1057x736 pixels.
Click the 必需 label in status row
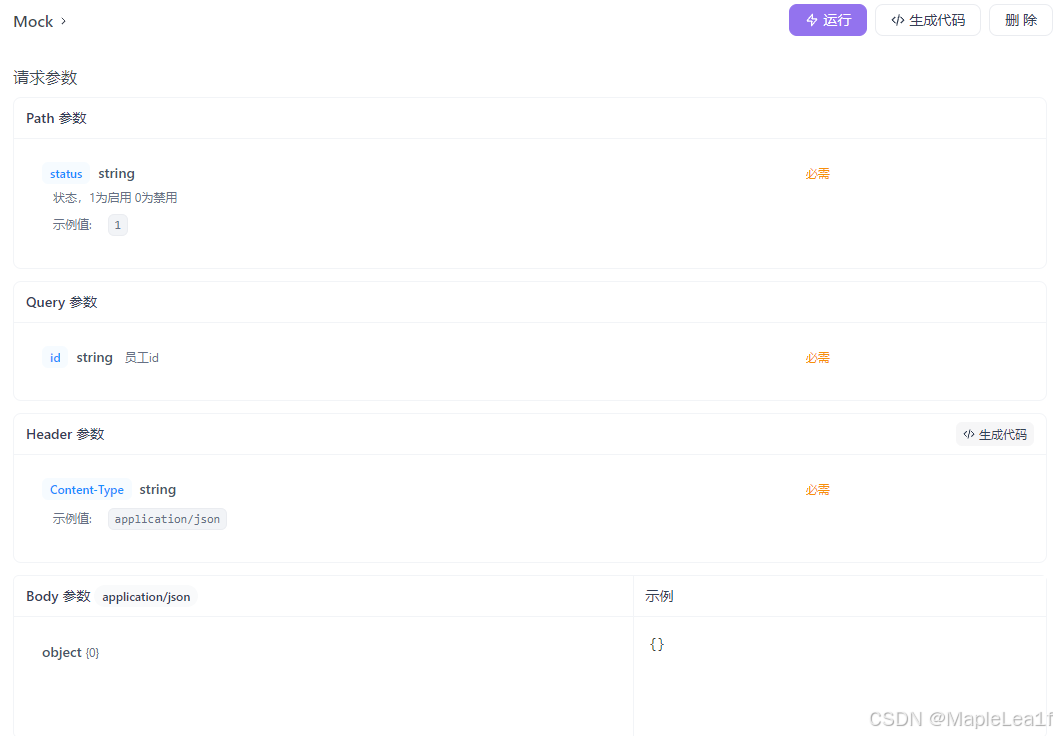tap(818, 174)
